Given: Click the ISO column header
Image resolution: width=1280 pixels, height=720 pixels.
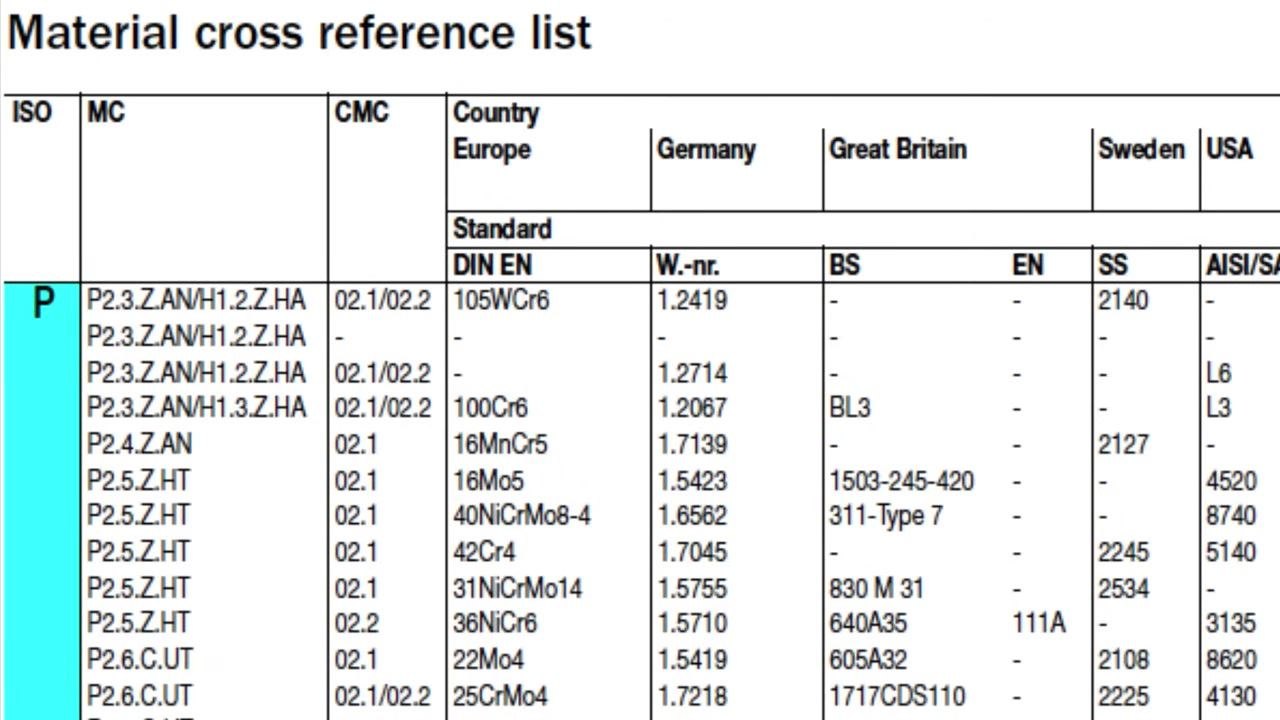Looking at the screenshot, I should click(32, 112).
